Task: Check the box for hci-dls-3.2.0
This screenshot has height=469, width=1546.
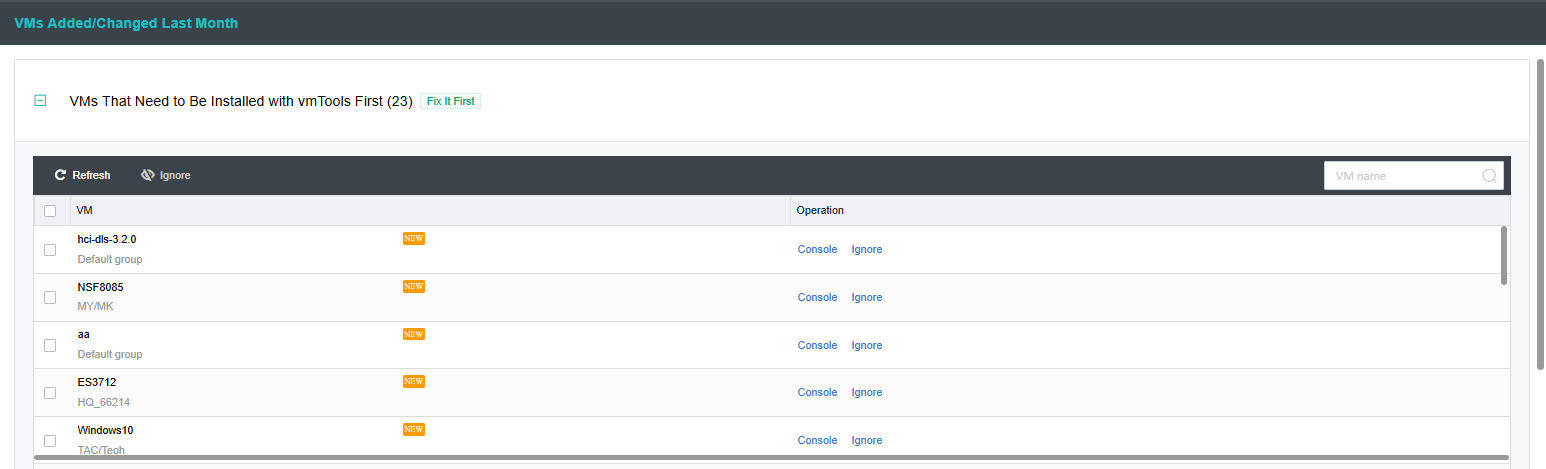Action: pos(50,250)
